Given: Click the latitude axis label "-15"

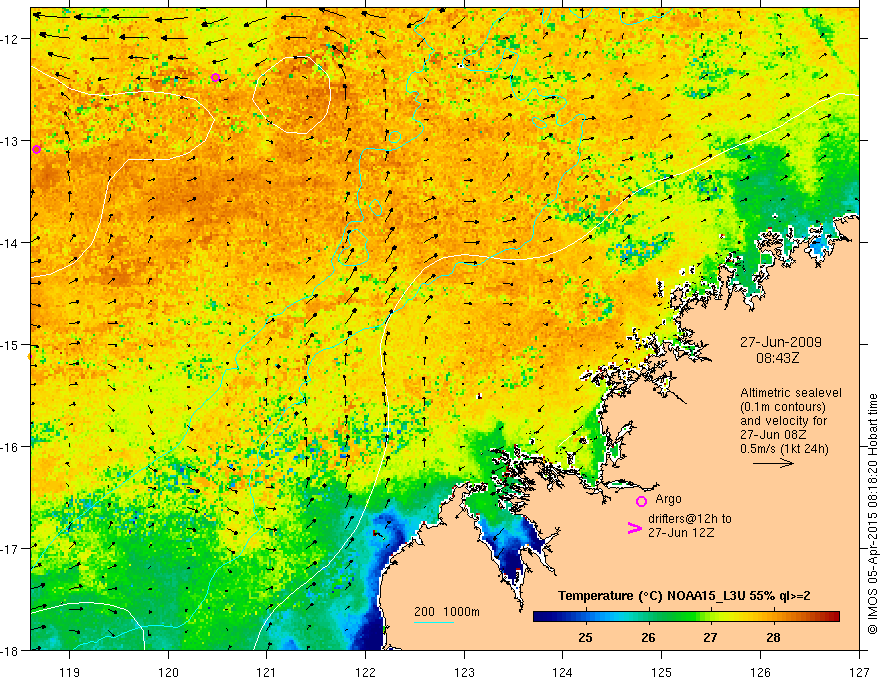Looking at the screenshot, I should (x=11, y=344).
